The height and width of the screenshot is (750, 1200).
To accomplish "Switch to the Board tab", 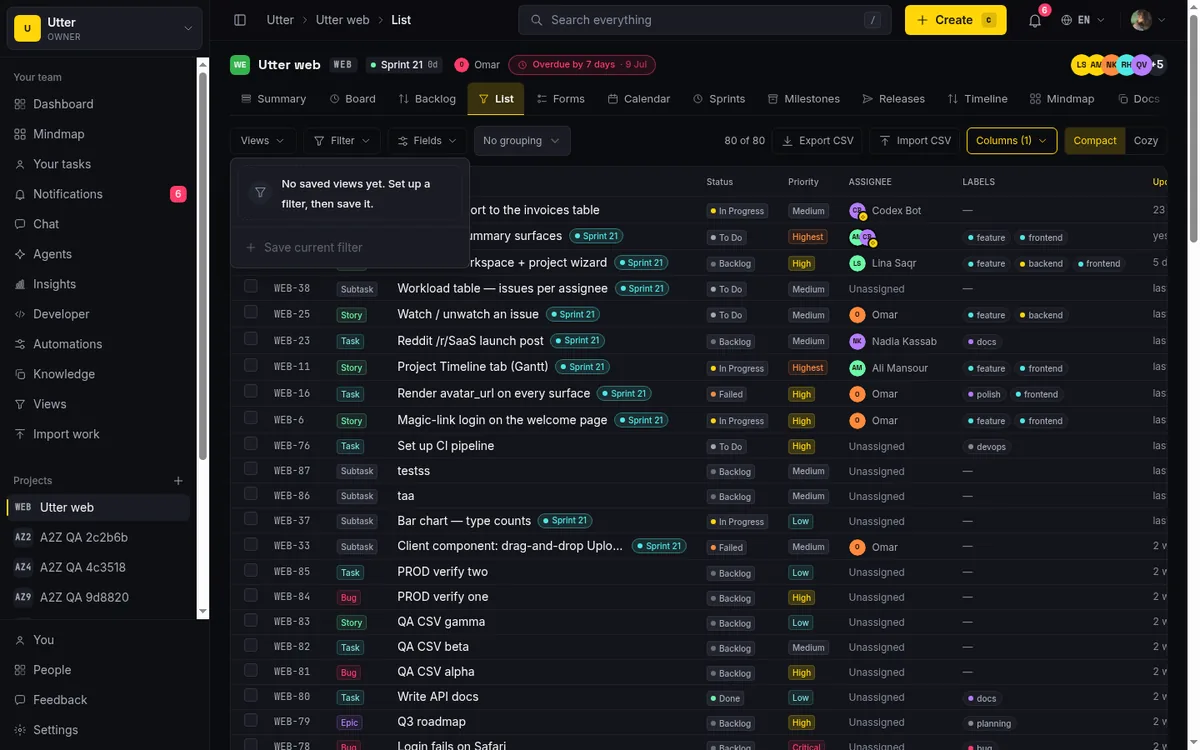I will 352,99.
